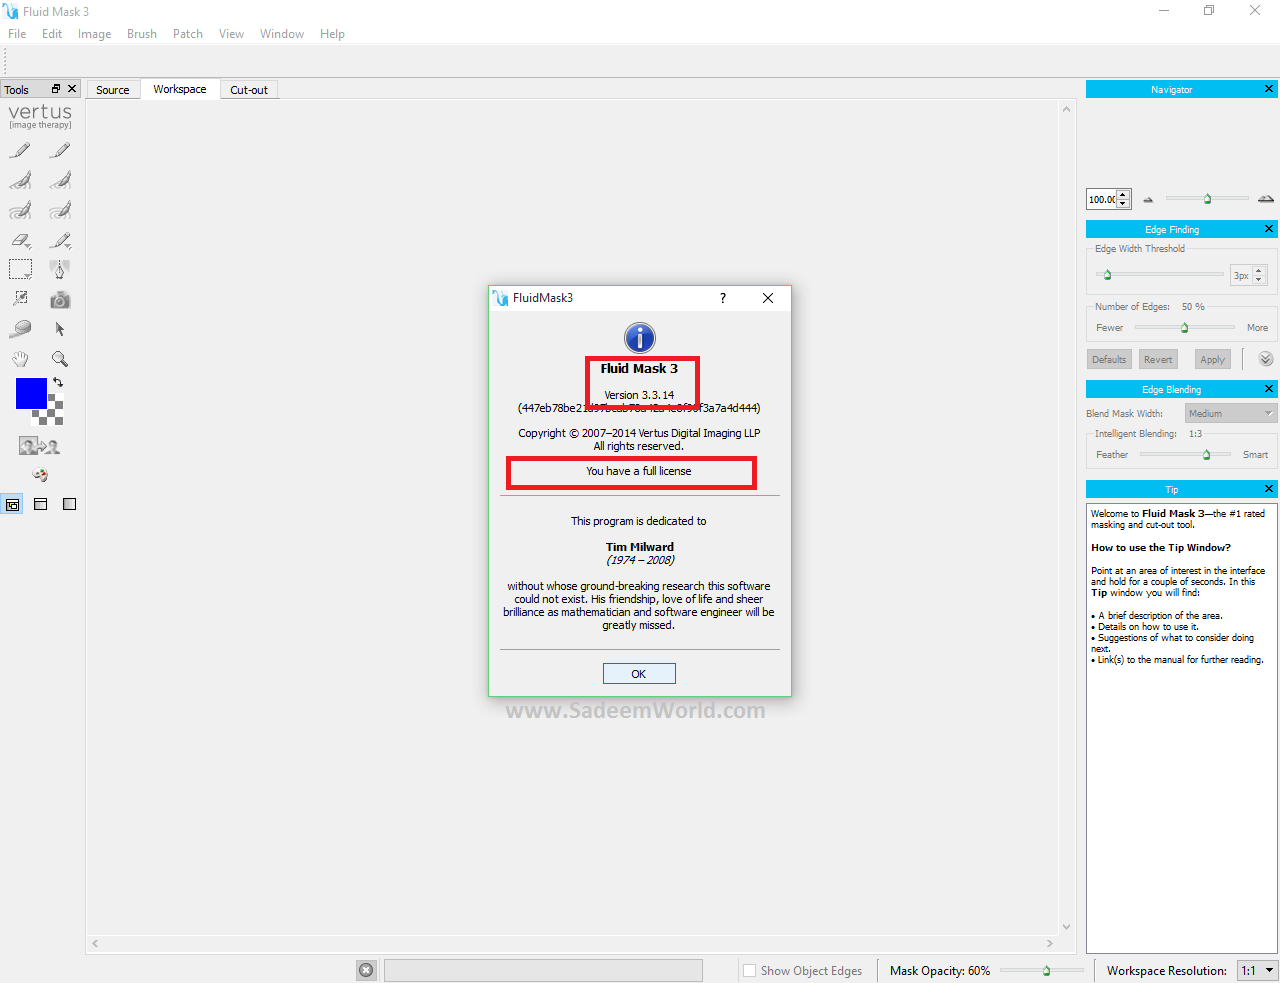Screen dimensions: 1280x983
Task: Click the Create Cut-out portrait icon
Action: 40,446
